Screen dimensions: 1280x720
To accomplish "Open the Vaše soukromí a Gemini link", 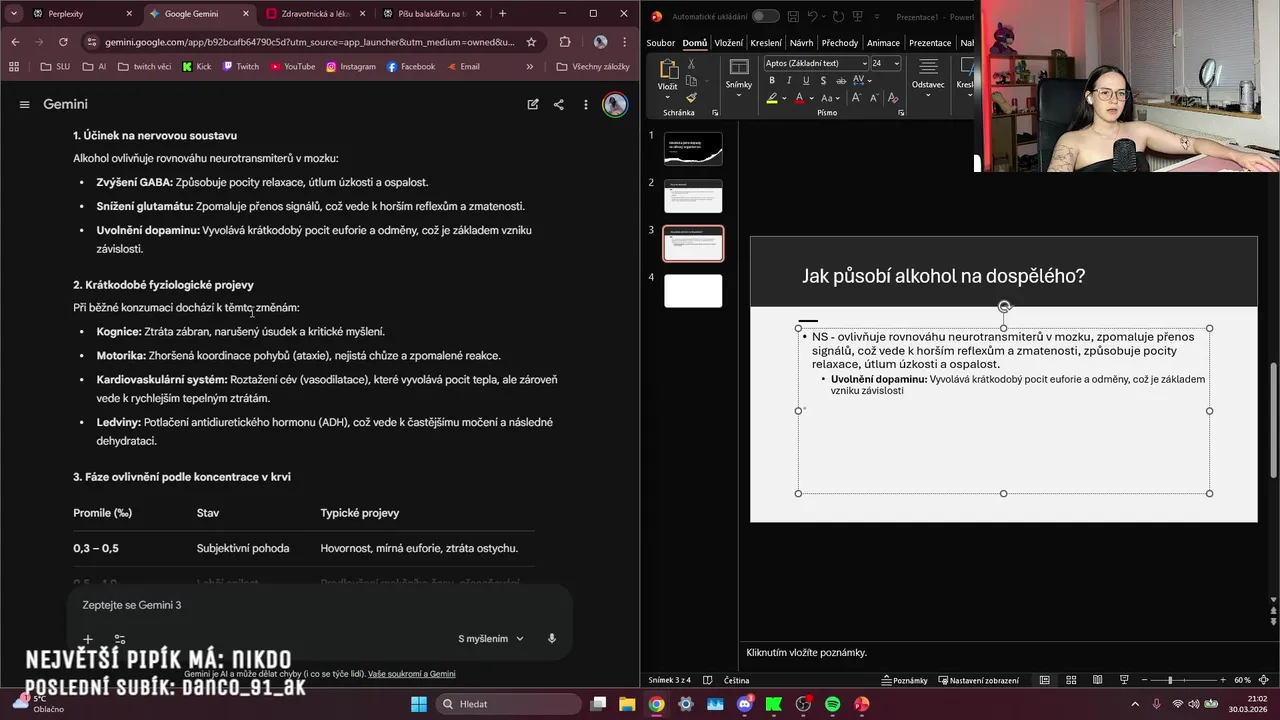I will click(x=411, y=674).
